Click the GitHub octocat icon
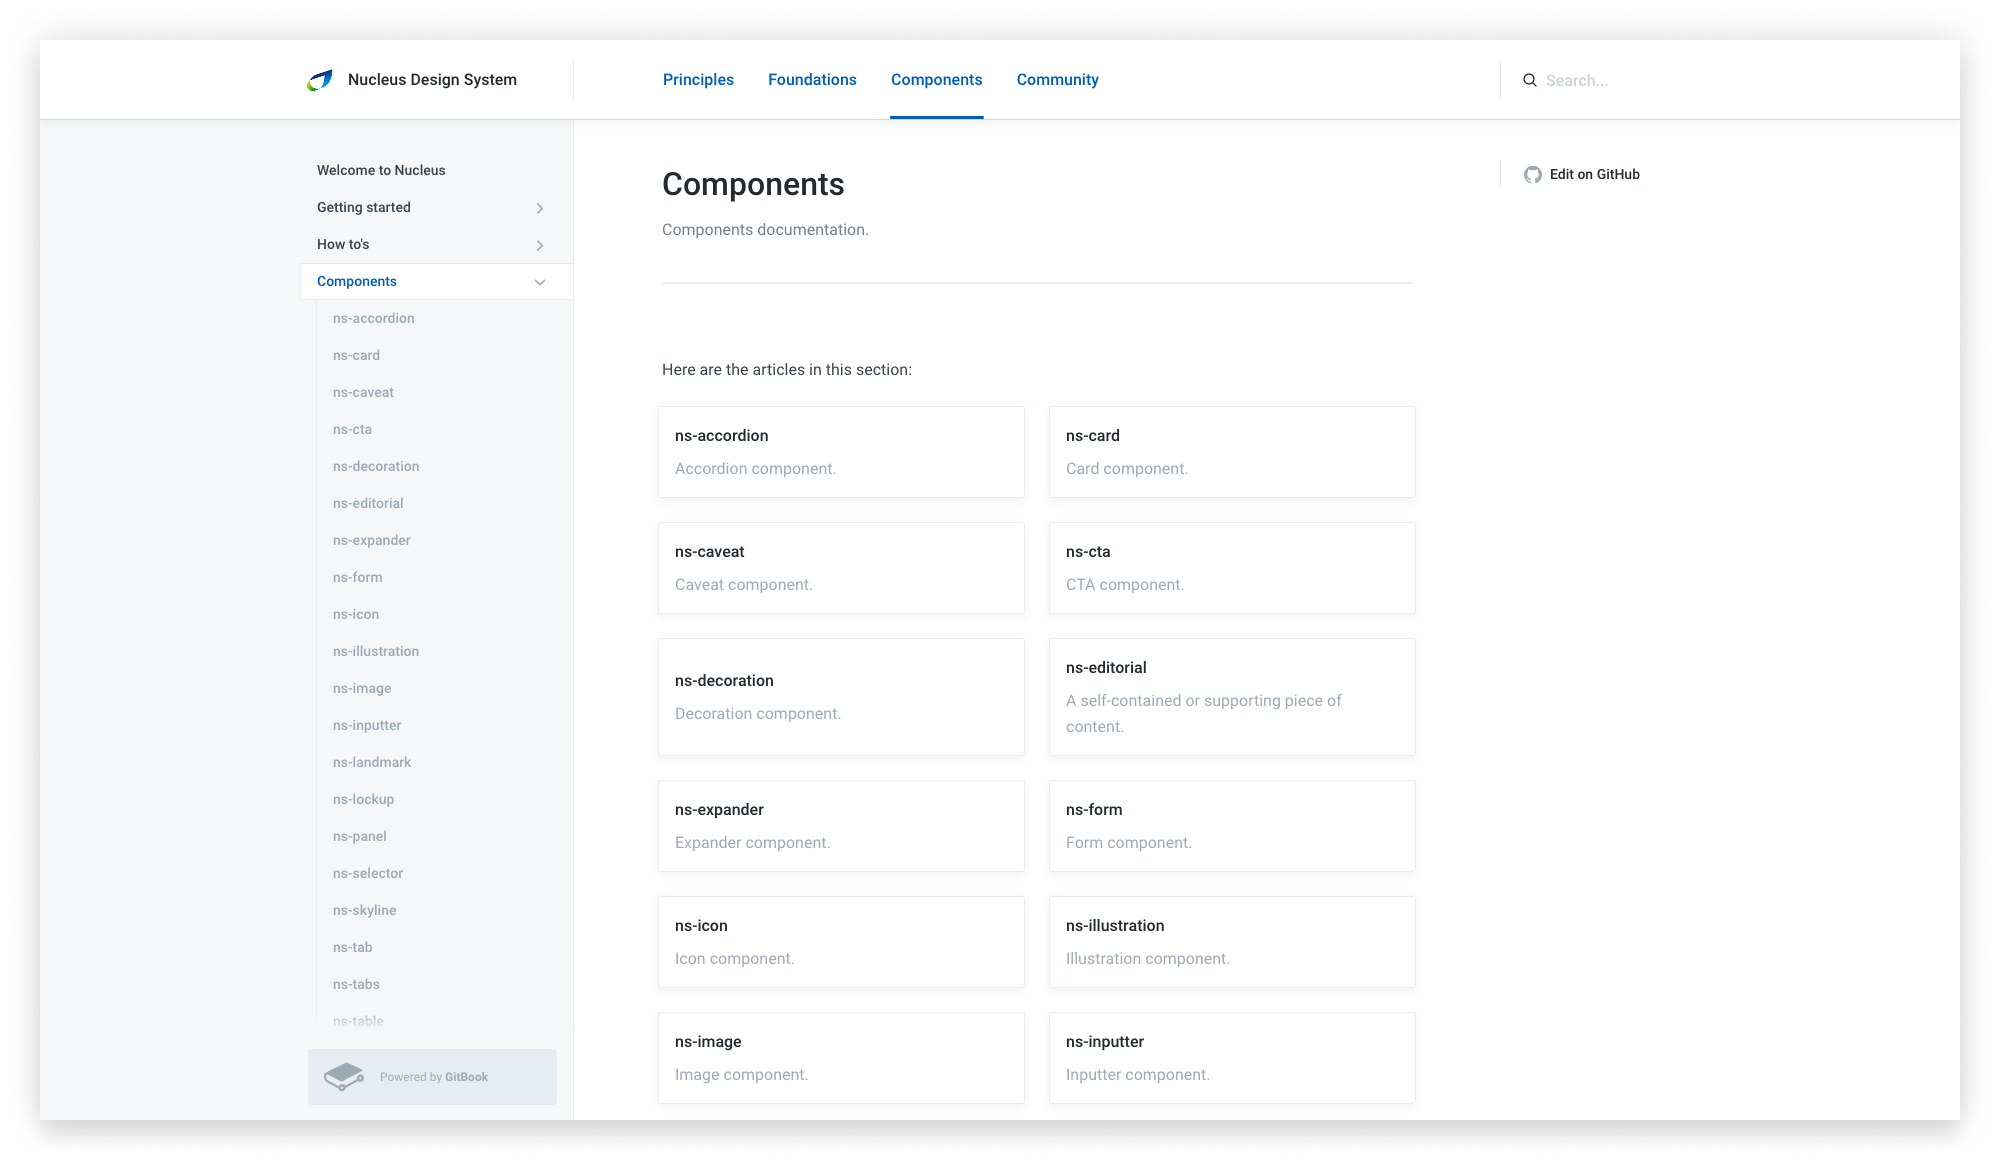The height and width of the screenshot is (1160, 2000). 1533,175
